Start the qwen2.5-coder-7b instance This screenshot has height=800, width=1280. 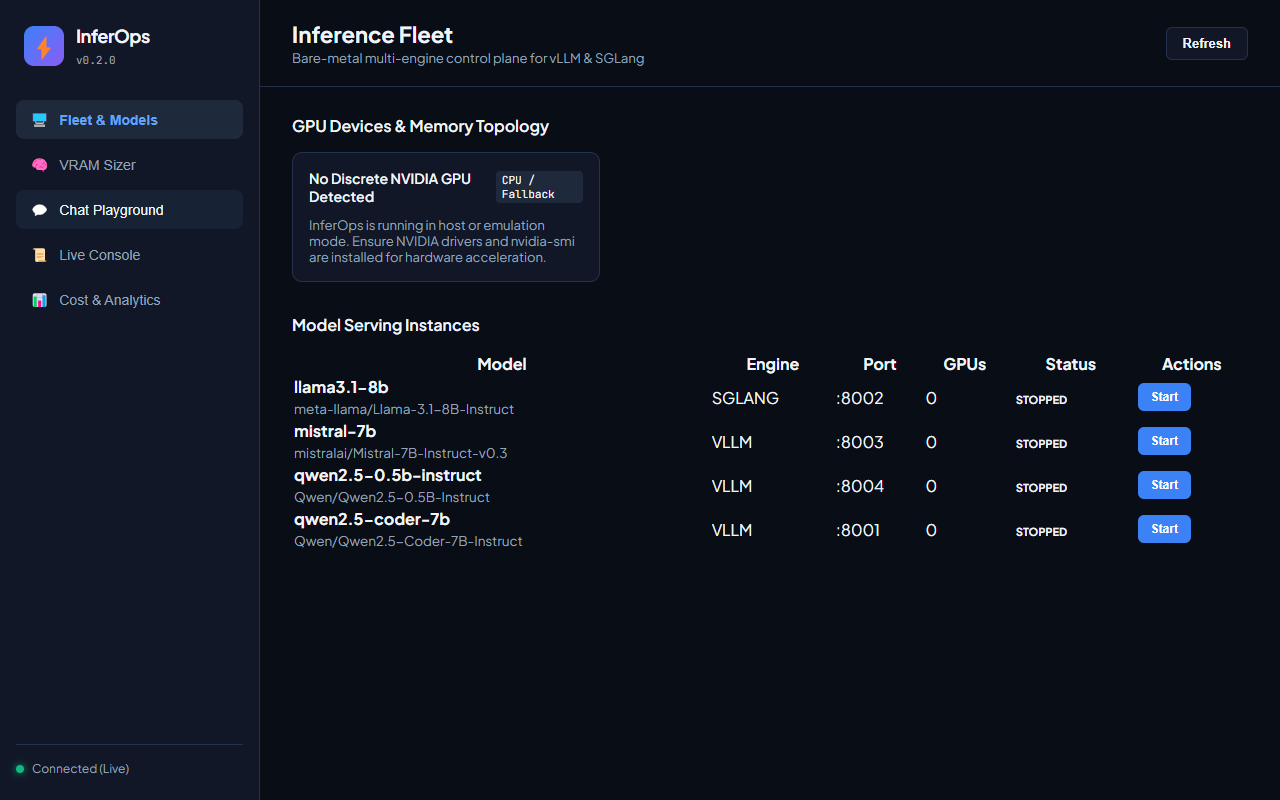[x=1164, y=529]
